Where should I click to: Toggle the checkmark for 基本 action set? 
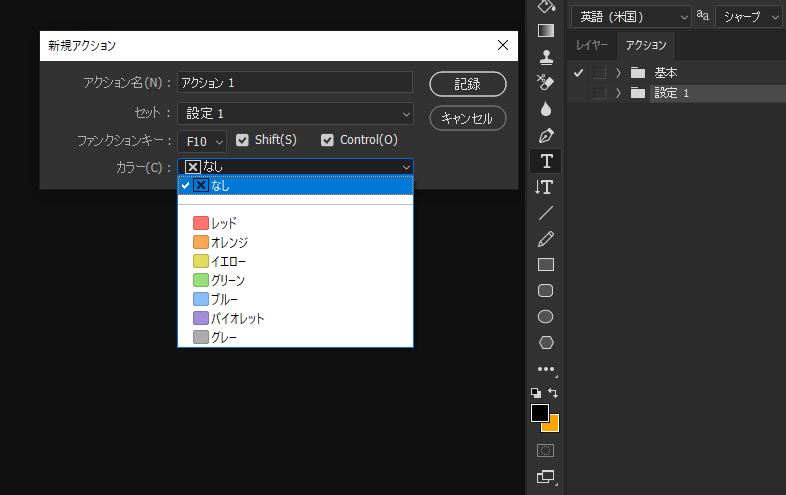[x=578, y=73]
